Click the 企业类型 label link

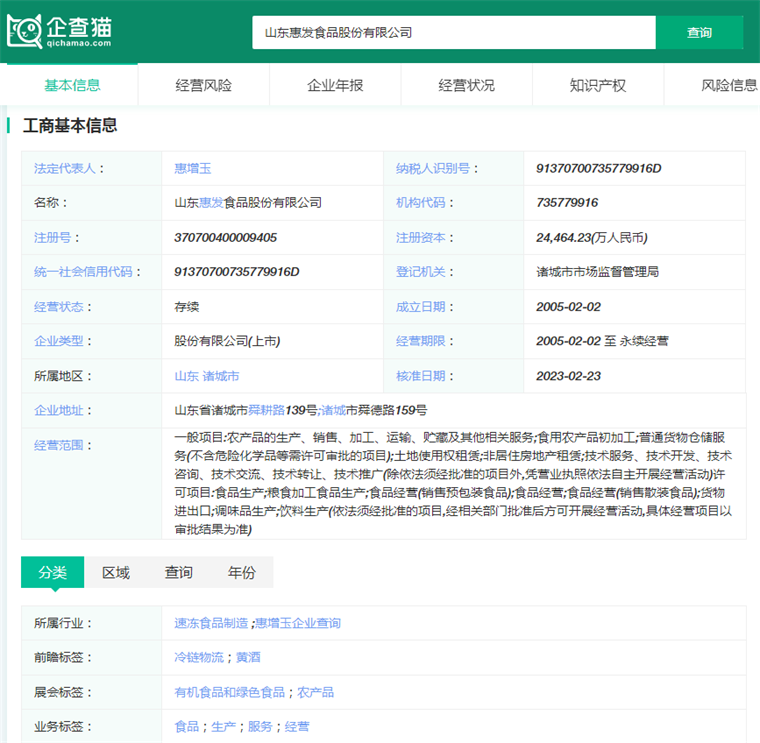pyautogui.click(x=58, y=341)
